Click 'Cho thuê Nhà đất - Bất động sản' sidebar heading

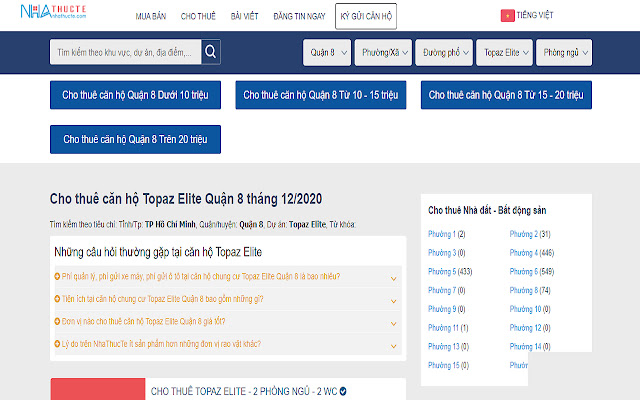click(487, 211)
